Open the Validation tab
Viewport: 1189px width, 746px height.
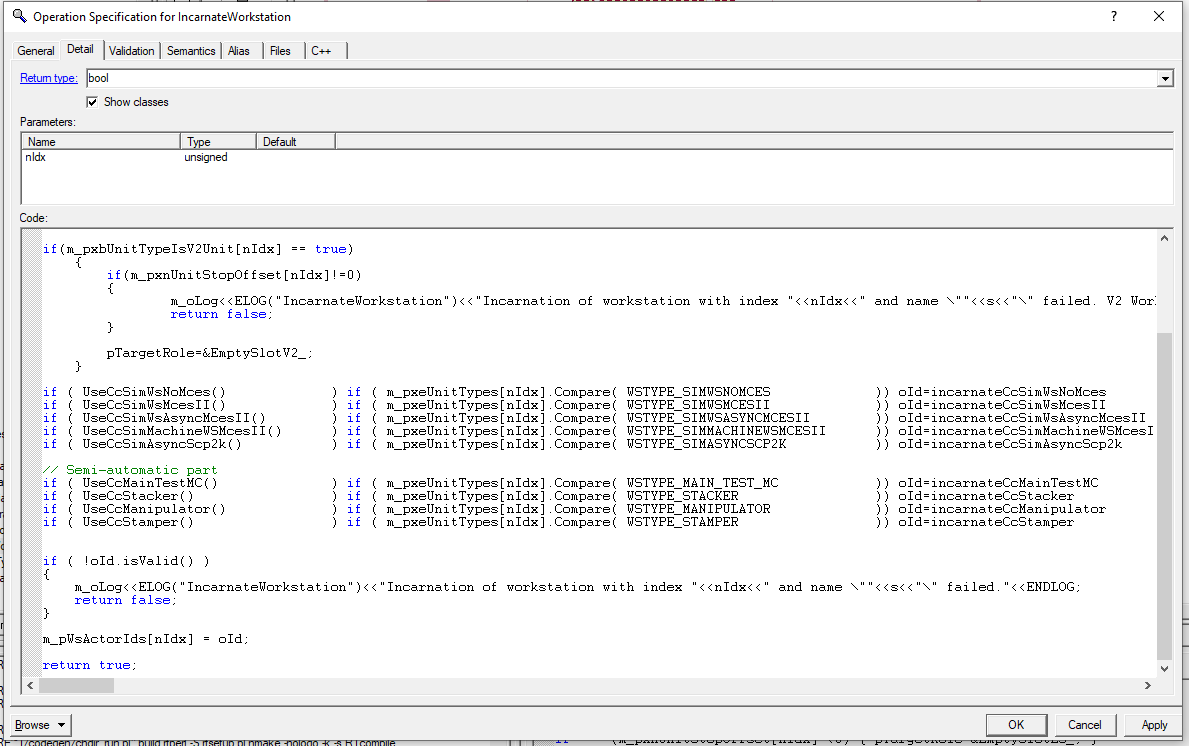click(131, 50)
